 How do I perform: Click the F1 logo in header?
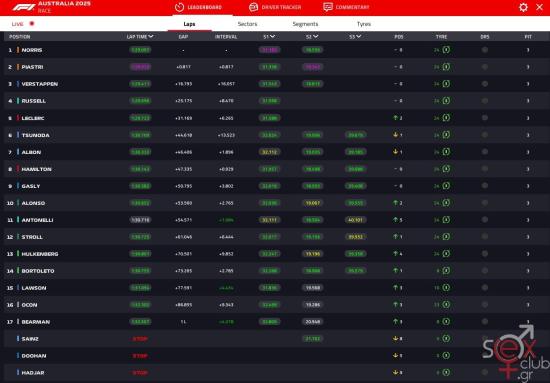(x=24, y=7)
